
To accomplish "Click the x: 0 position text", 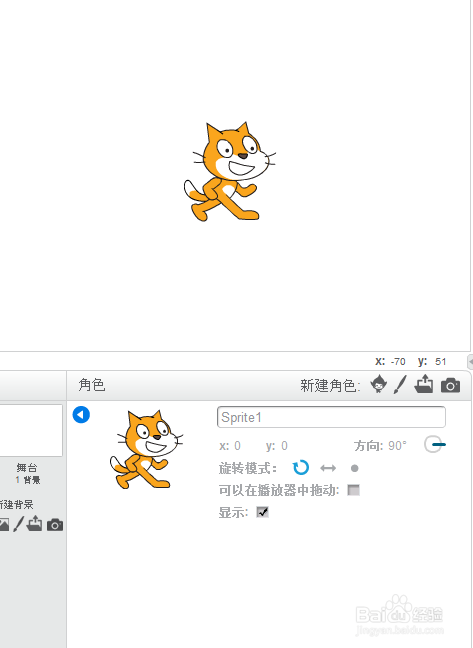I will point(230,446).
